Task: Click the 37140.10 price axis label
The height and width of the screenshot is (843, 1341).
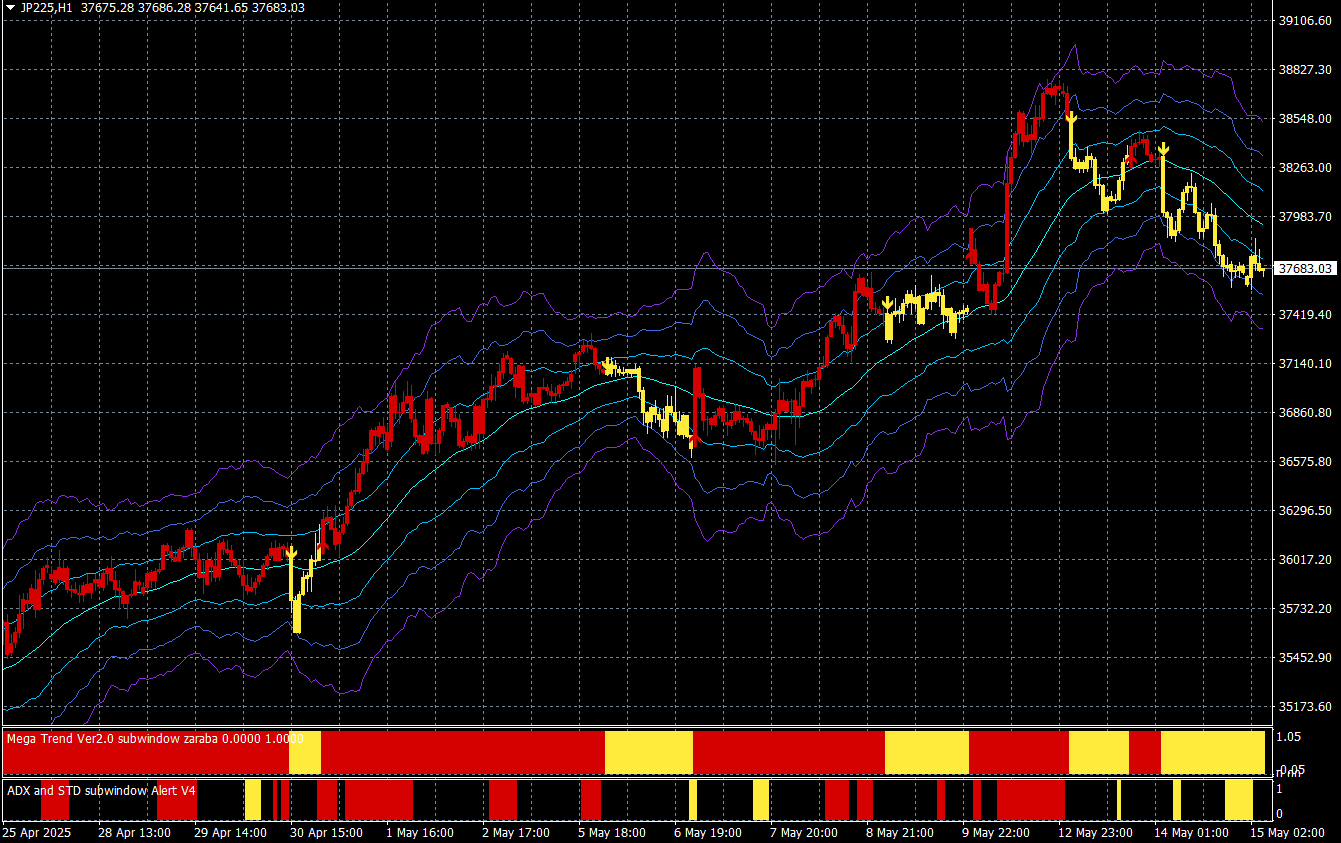Action: pyautogui.click(x=1305, y=363)
